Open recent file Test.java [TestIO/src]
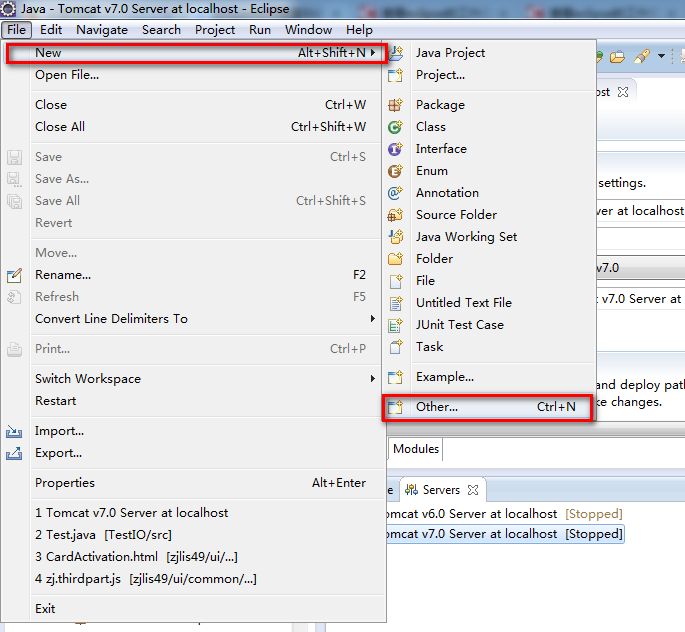 pos(192,535)
